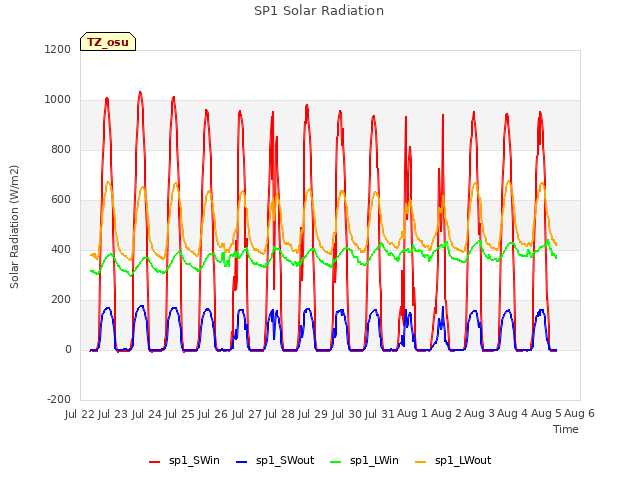Click the Jul 23 x-axis date label
Viewport: 640px width, 480px height.
coord(113,414)
